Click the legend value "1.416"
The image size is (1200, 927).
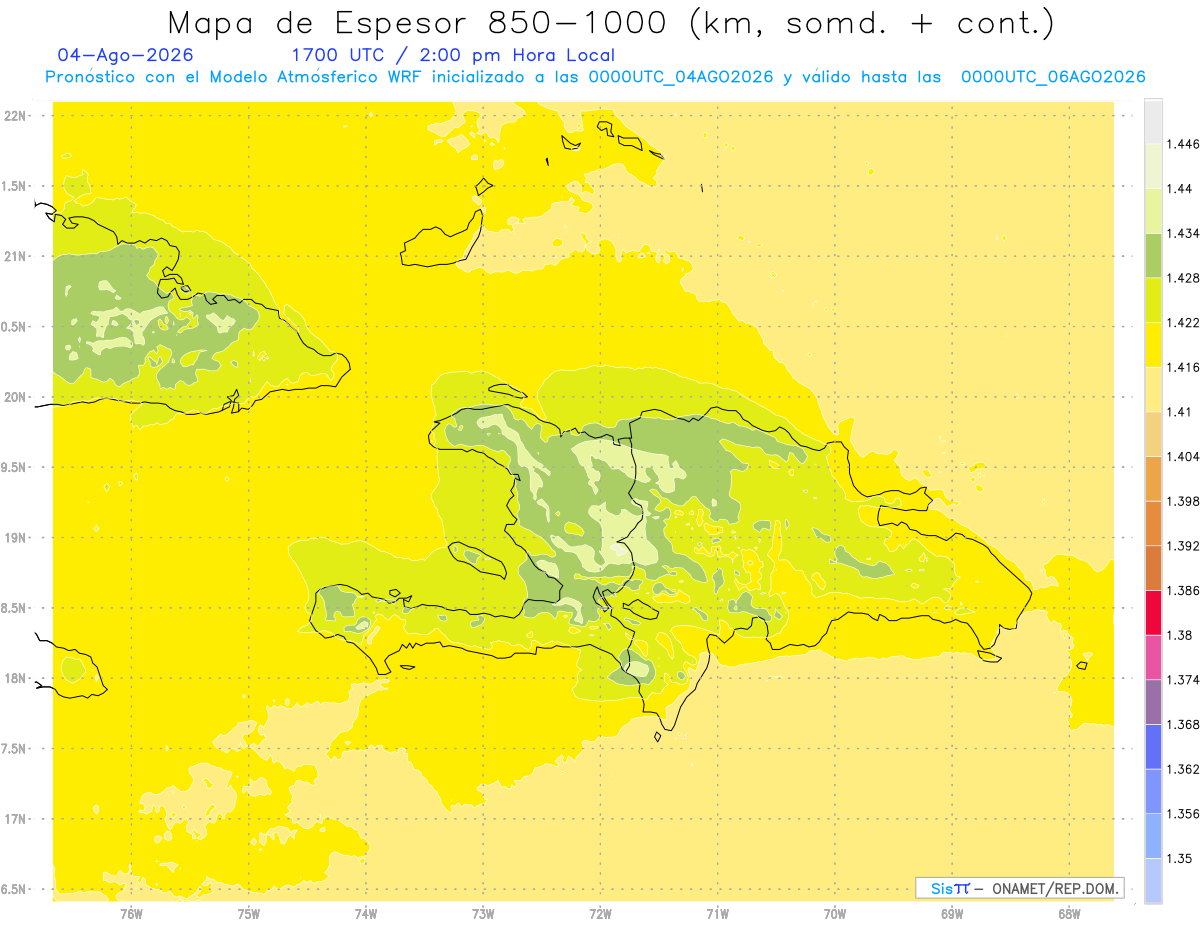(1185, 367)
